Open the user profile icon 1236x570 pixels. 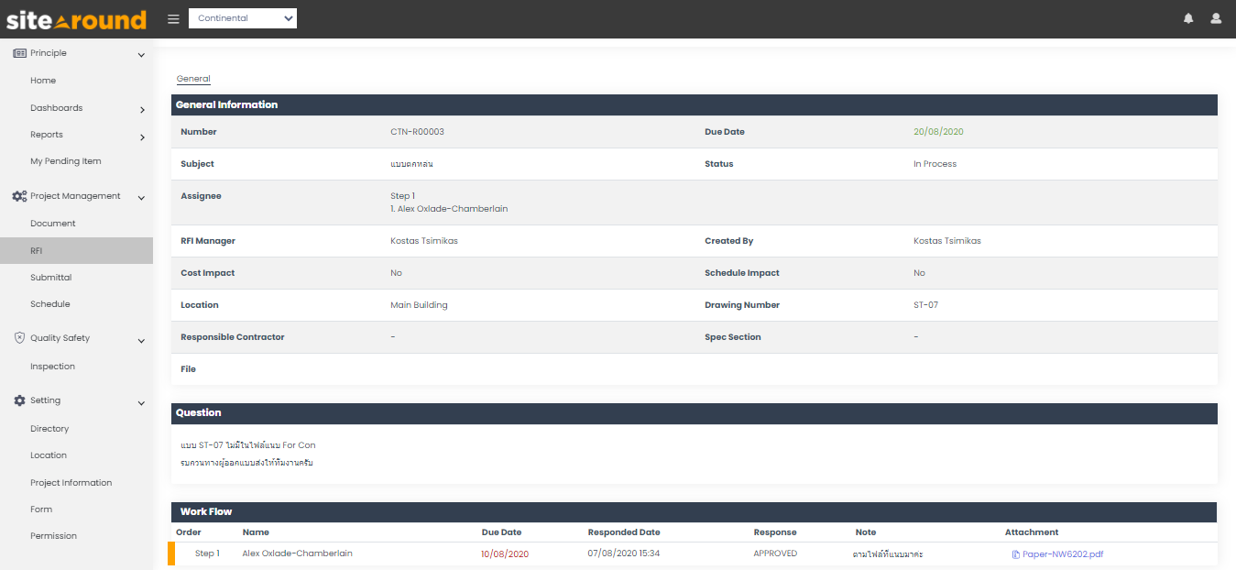tap(1216, 19)
